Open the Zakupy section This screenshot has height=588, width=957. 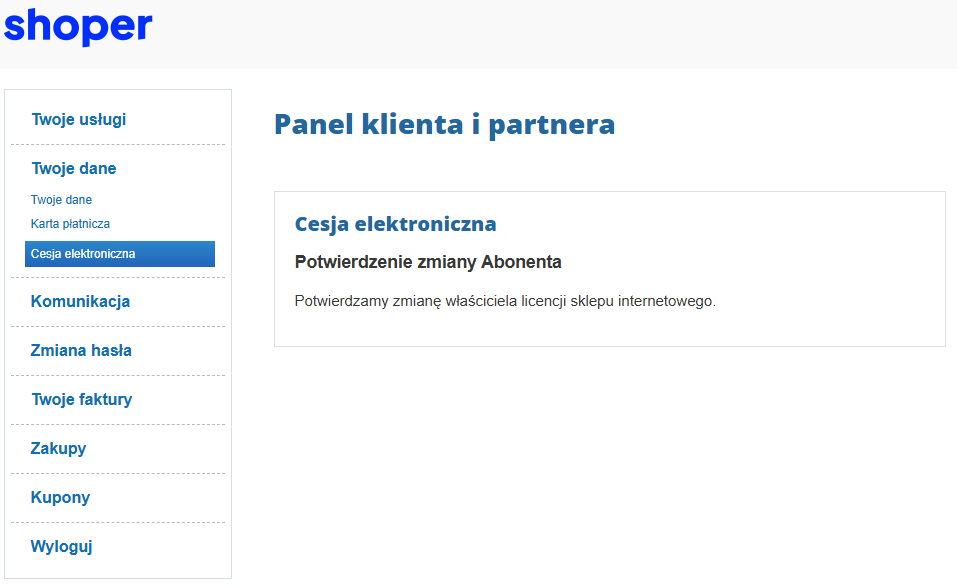[x=58, y=449]
